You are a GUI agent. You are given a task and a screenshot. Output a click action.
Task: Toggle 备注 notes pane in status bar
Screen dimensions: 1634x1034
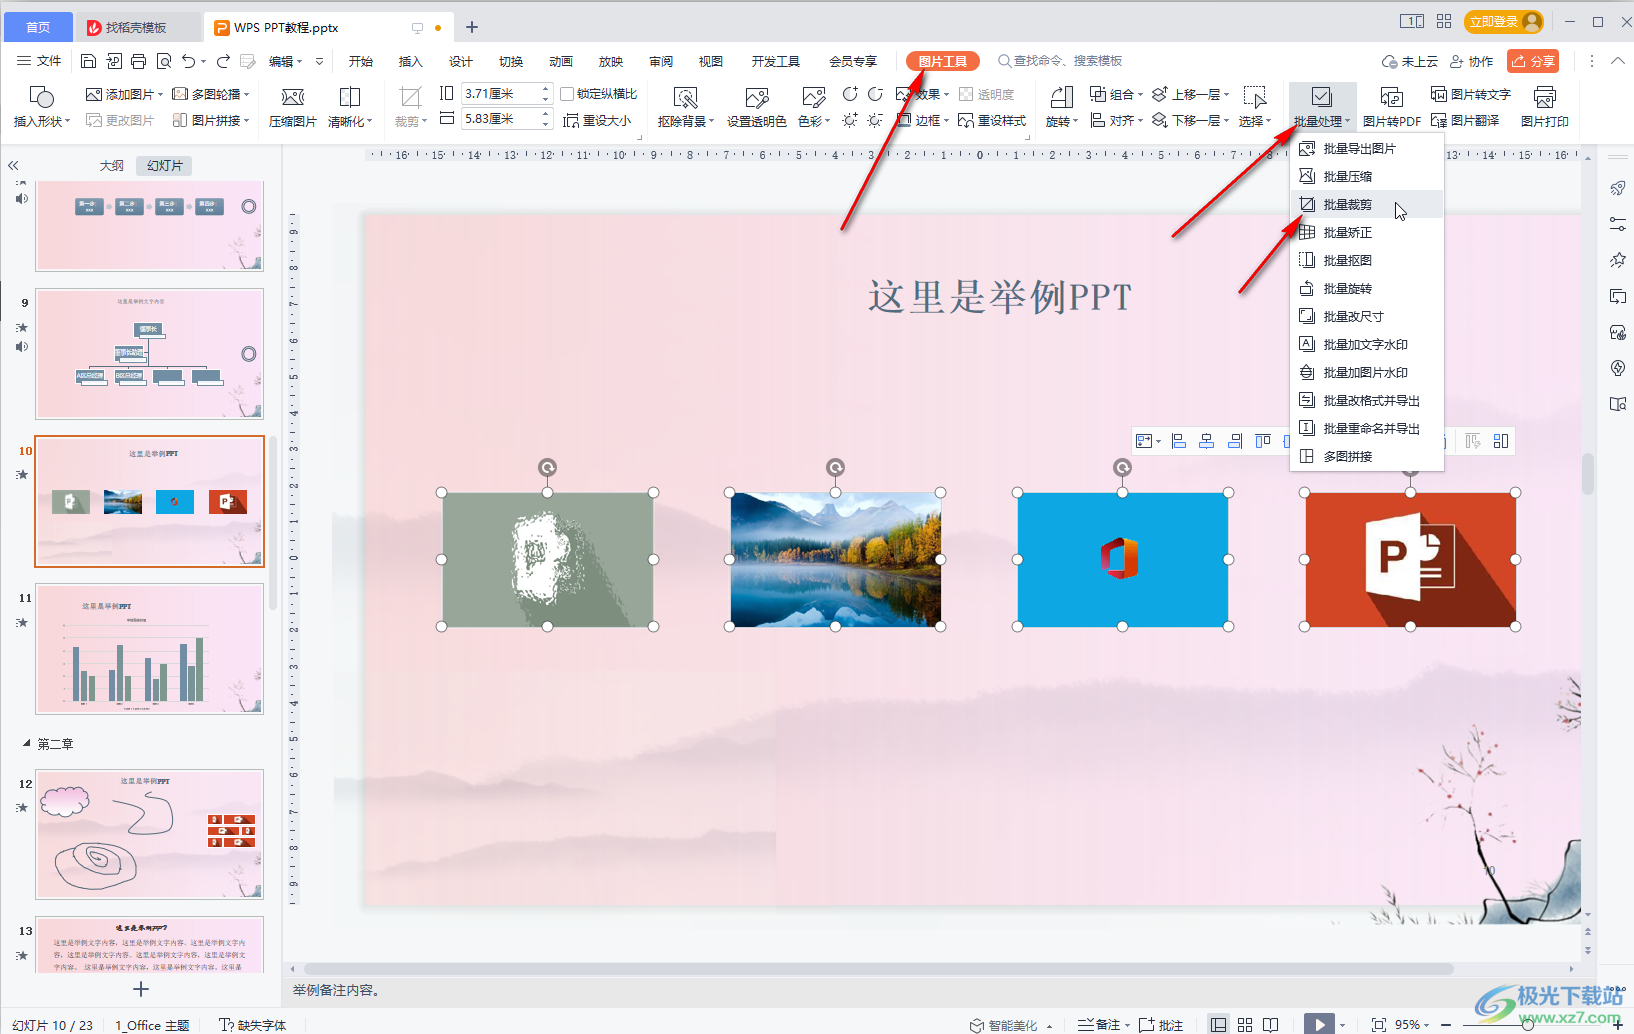pos(1103,1025)
